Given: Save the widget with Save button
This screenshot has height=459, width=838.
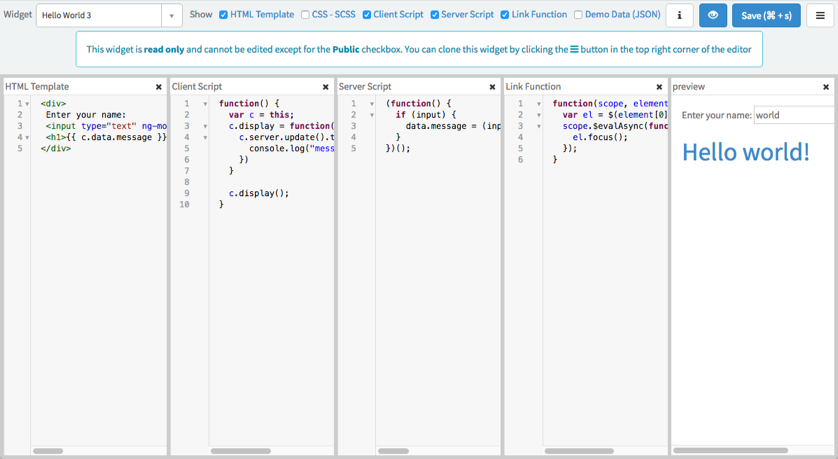Looking at the screenshot, I should (766, 15).
